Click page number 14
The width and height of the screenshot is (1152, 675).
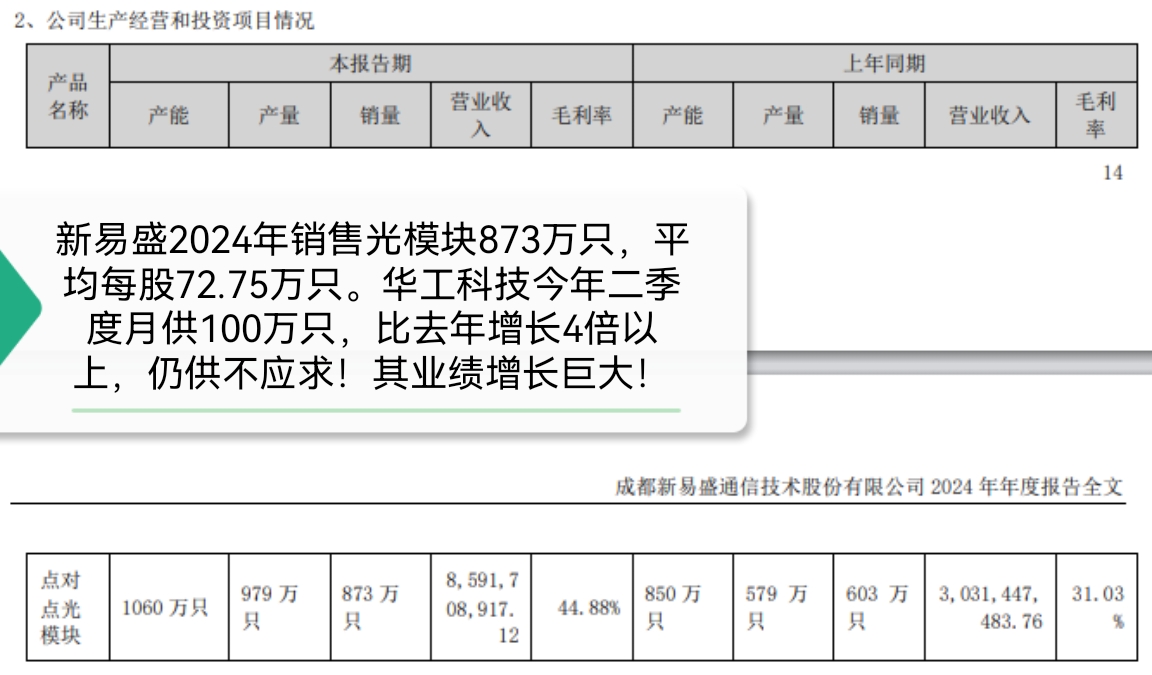[1112, 173]
